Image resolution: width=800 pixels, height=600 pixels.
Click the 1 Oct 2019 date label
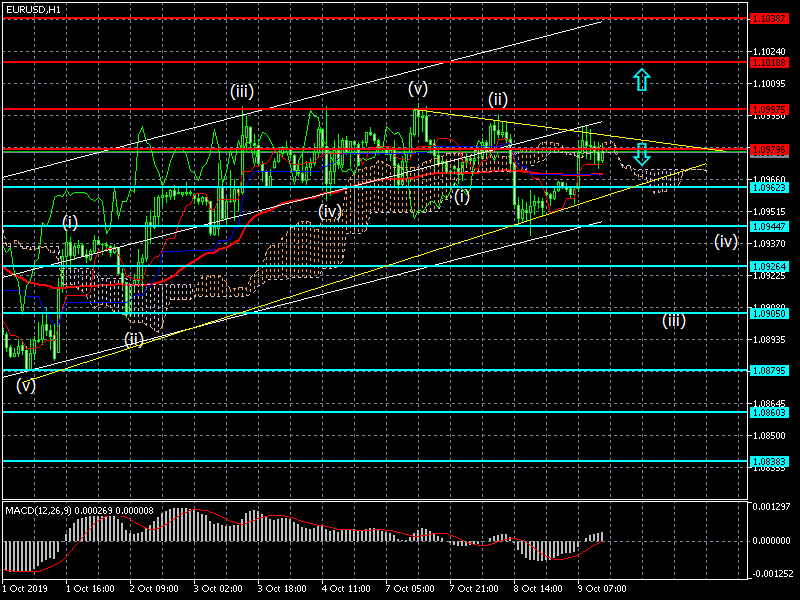(26, 588)
